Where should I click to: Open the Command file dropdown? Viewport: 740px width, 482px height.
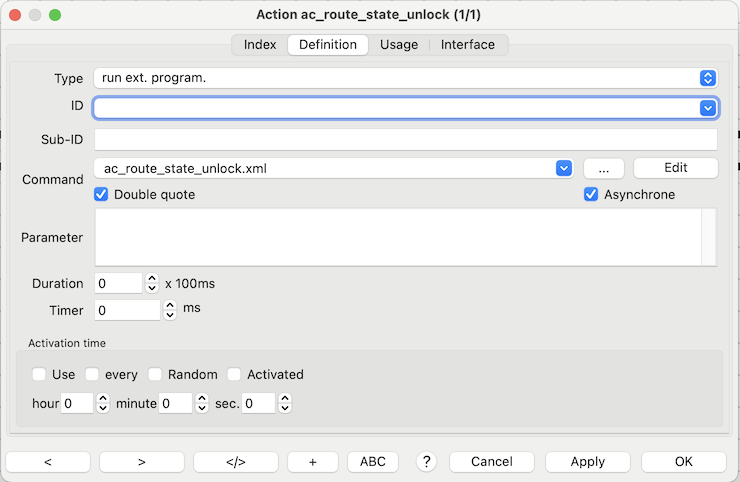564,168
